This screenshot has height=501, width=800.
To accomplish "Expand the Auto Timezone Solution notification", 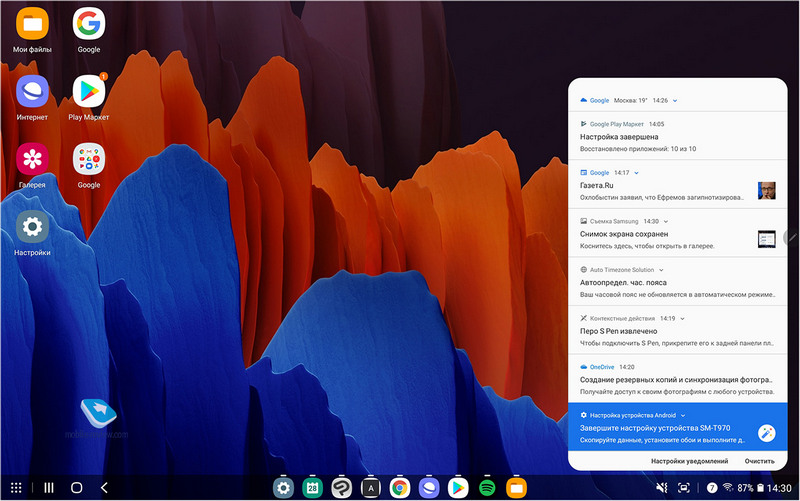I will pos(662,270).
